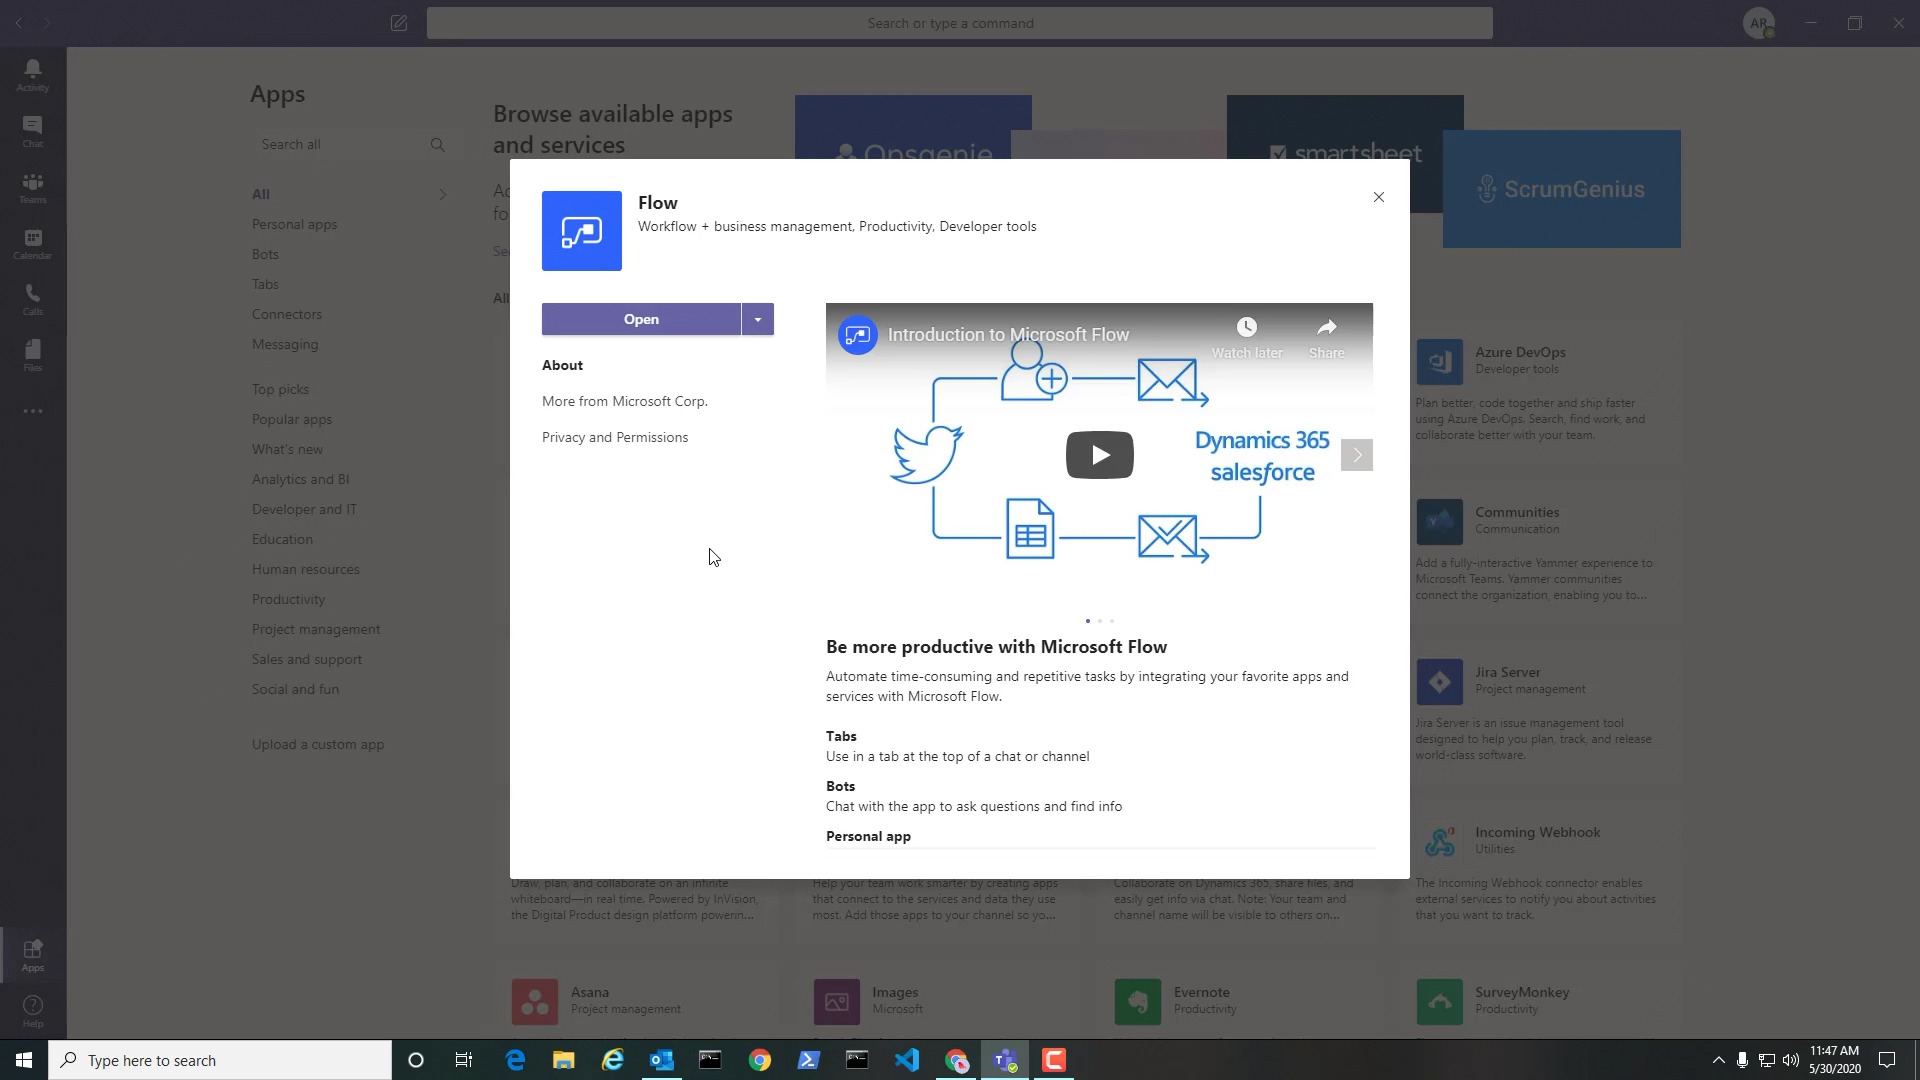Open the user profile avatar
This screenshot has height=1080, width=1920.
(x=1759, y=23)
